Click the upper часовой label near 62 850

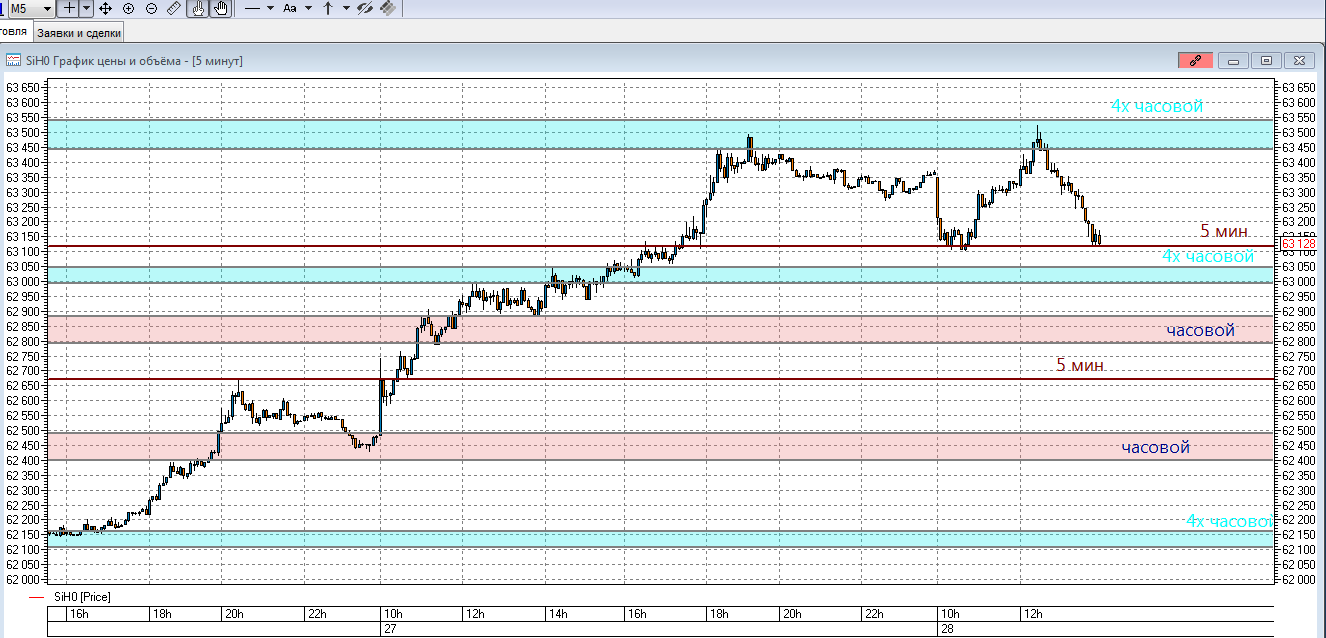1200,330
